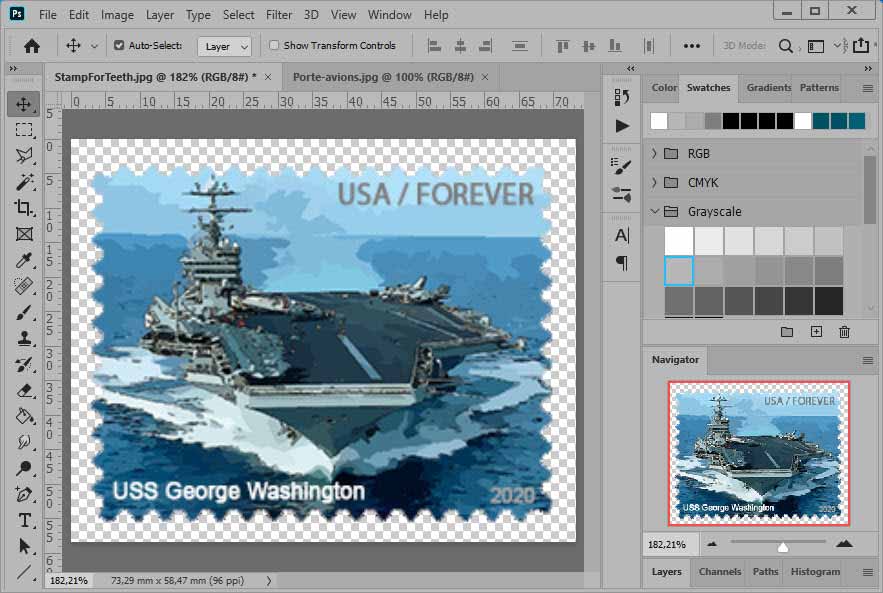Open the History panel icon
This screenshot has width=883, height=593.
tap(622, 97)
